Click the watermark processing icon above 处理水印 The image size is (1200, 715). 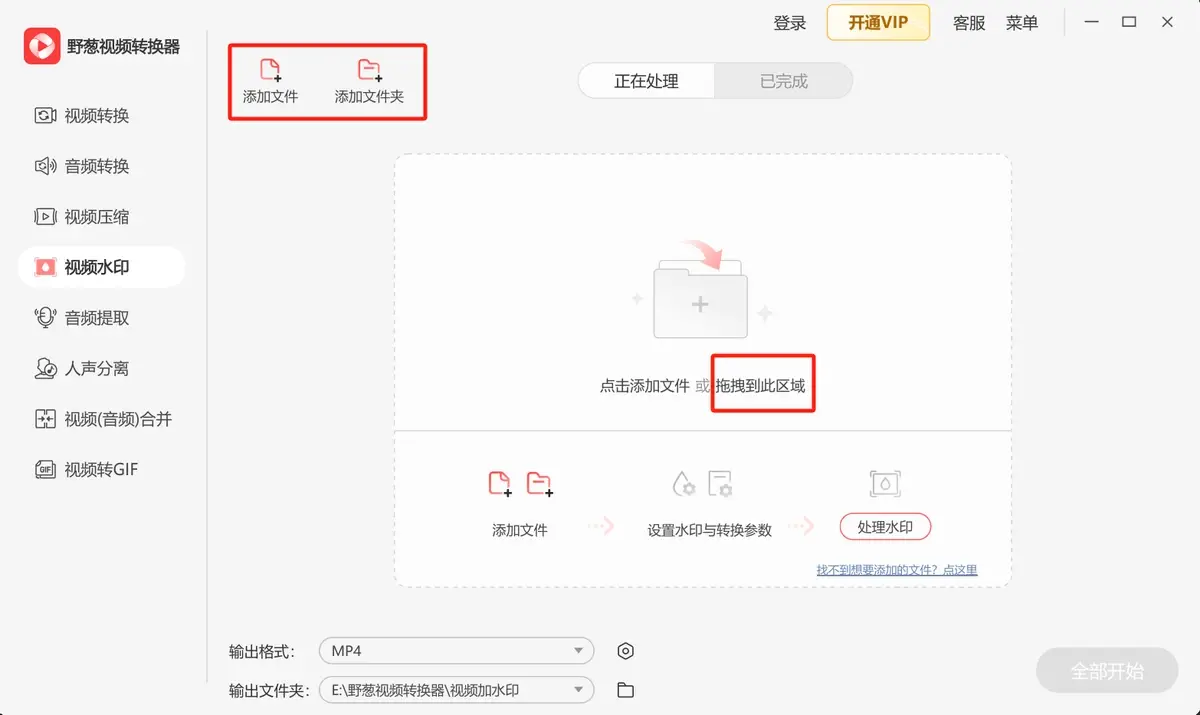[x=885, y=484]
